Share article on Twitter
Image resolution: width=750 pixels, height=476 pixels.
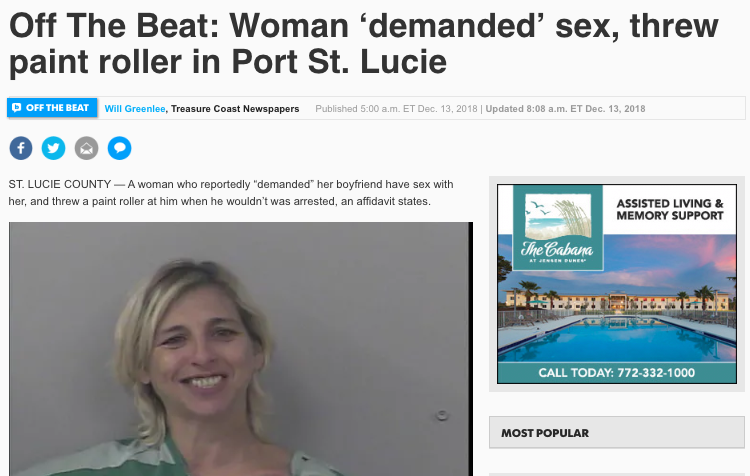[x=54, y=148]
